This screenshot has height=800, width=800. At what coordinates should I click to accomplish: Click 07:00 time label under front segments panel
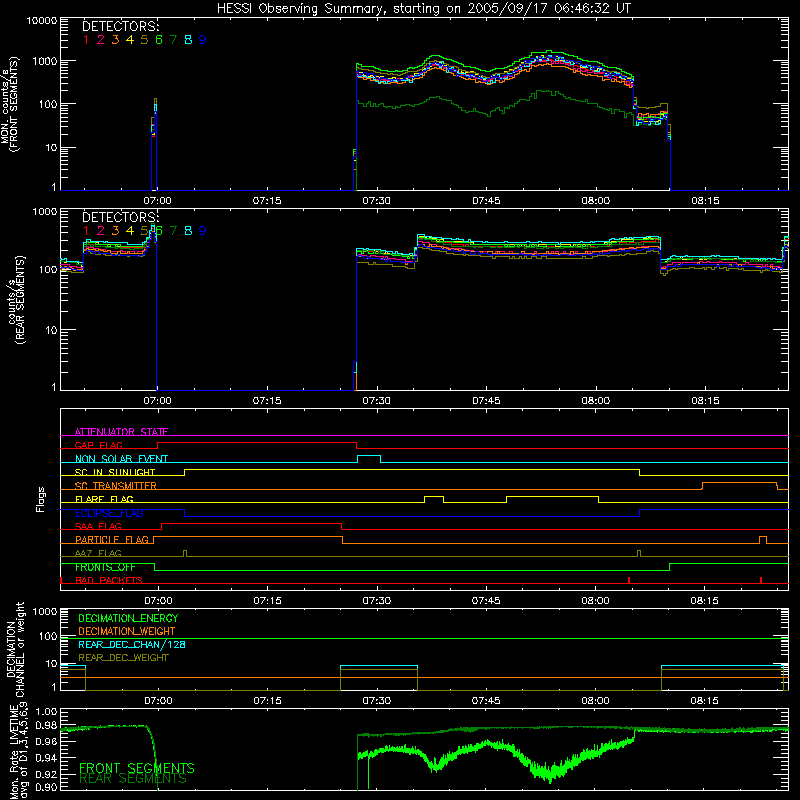coord(157,201)
